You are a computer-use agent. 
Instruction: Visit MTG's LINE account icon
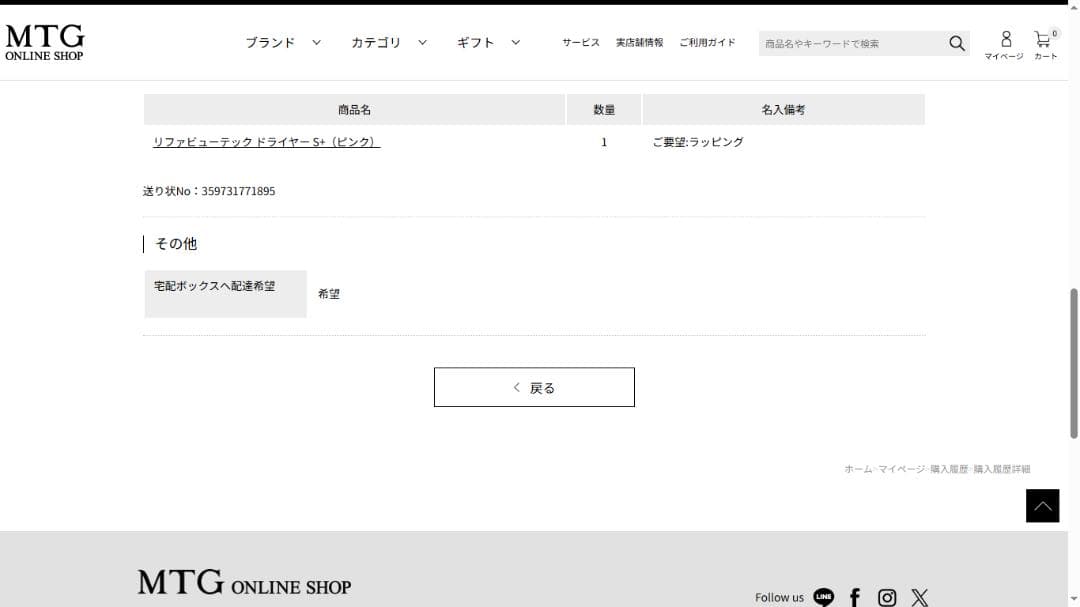[x=822, y=597]
